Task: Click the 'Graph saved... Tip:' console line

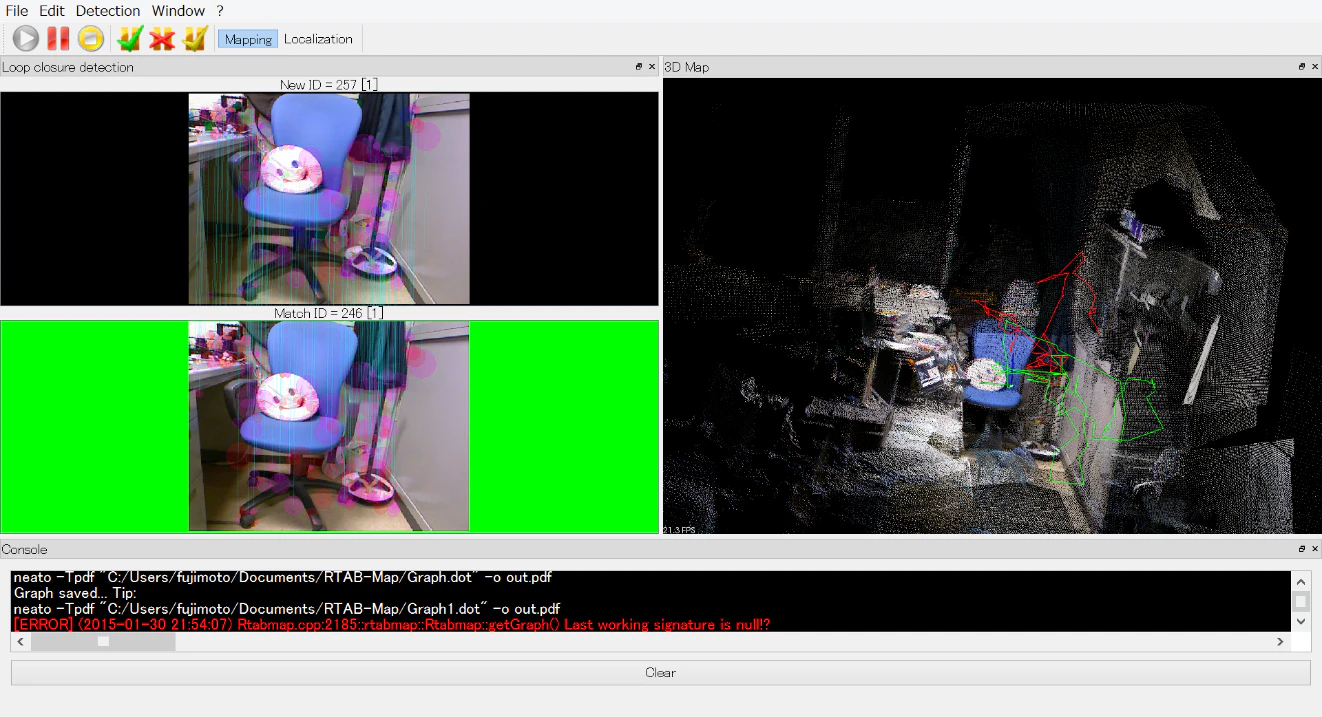Action: click(75, 593)
